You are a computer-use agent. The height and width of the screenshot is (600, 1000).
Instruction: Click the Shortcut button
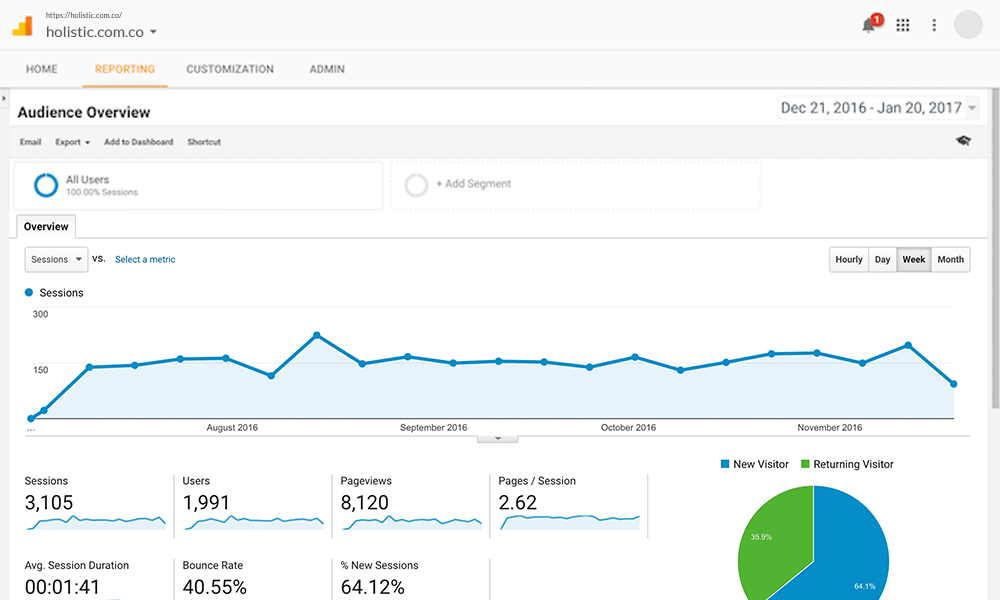pos(204,142)
